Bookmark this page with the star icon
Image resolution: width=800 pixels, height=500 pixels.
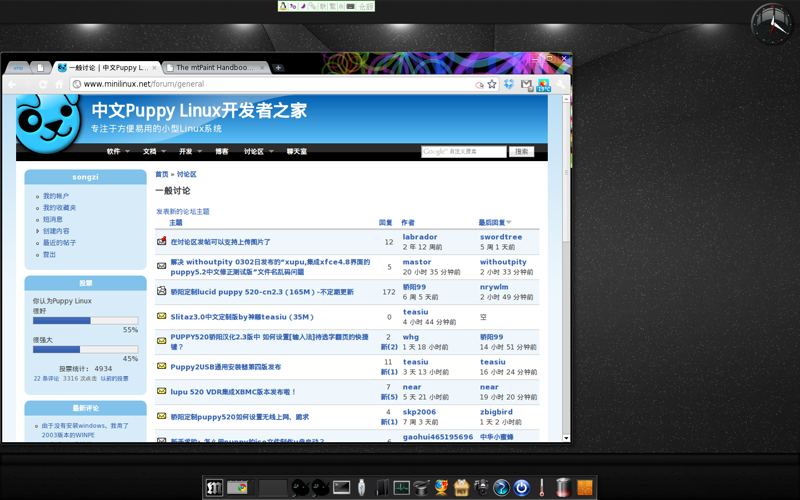click(492, 84)
